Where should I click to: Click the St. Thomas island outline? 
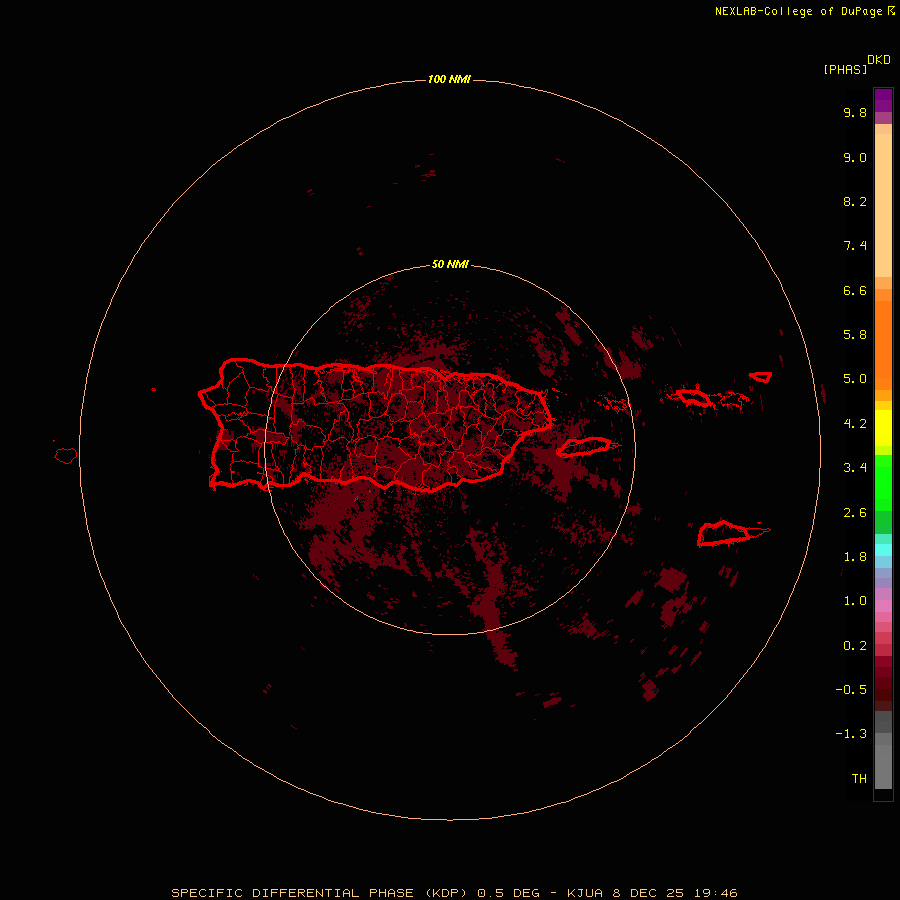(694, 397)
